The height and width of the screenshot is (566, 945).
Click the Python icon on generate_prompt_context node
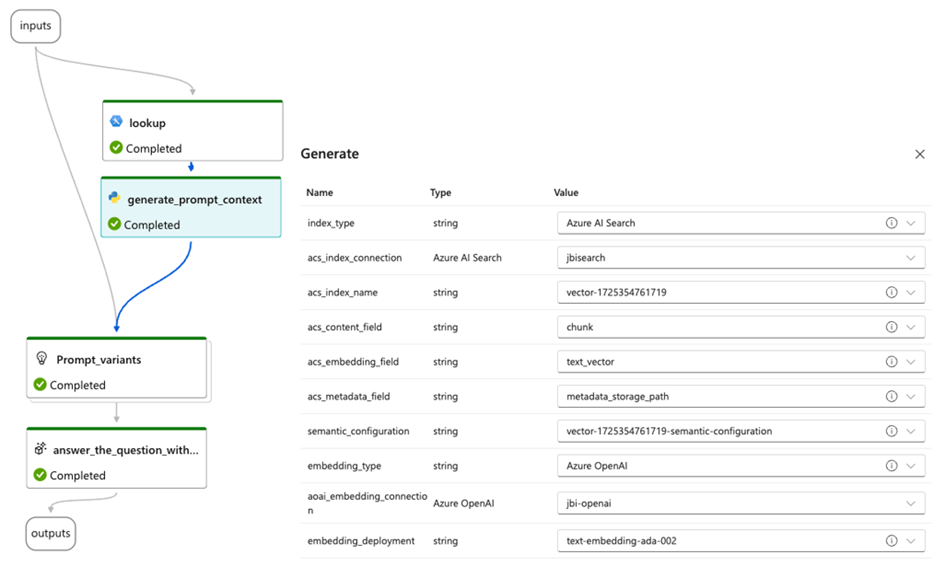115,198
